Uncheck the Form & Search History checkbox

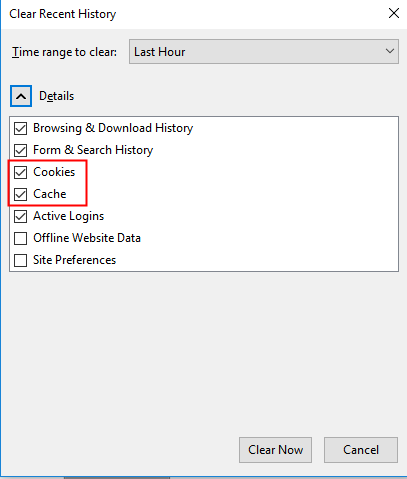[20, 150]
